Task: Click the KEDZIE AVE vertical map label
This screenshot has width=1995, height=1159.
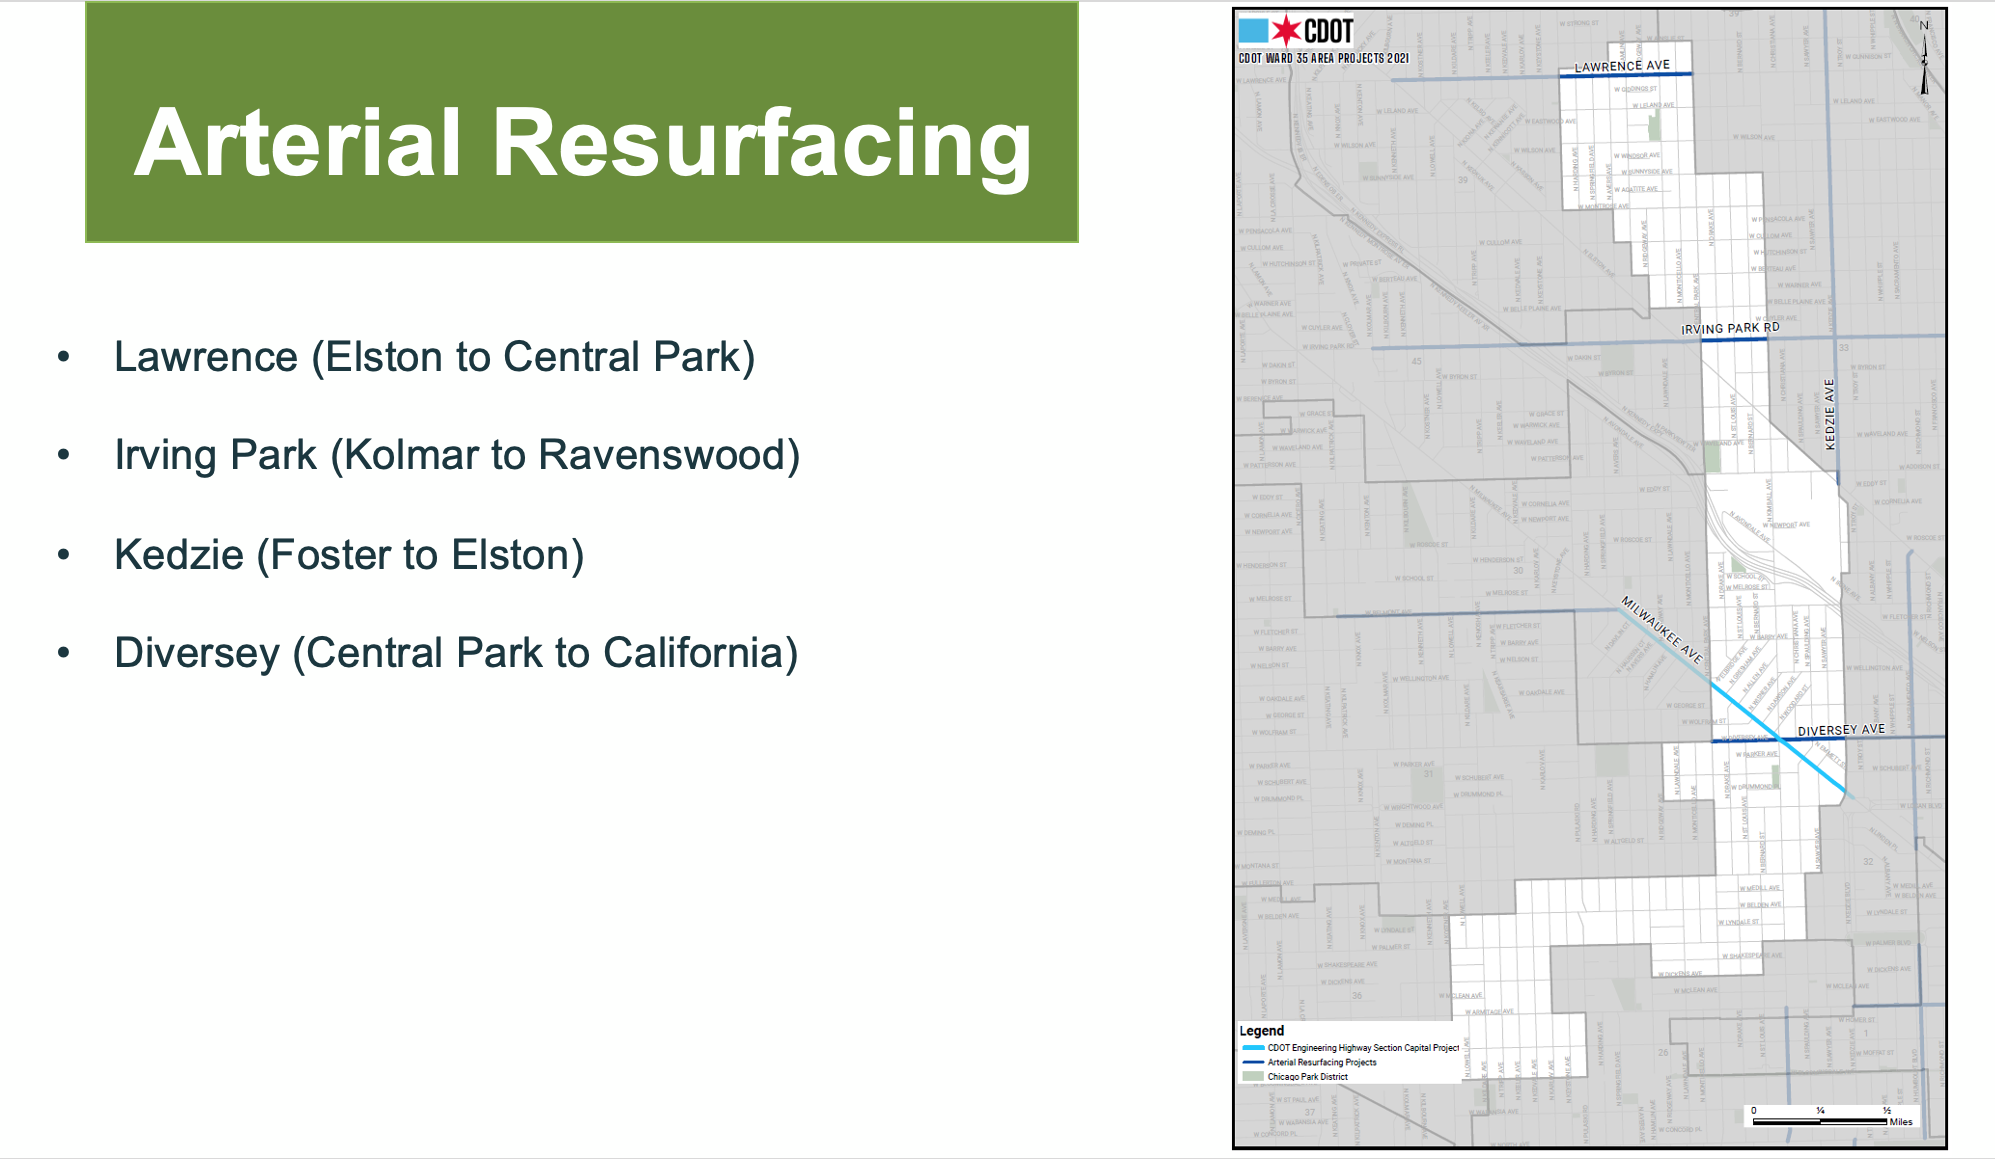Action: [x=1830, y=414]
